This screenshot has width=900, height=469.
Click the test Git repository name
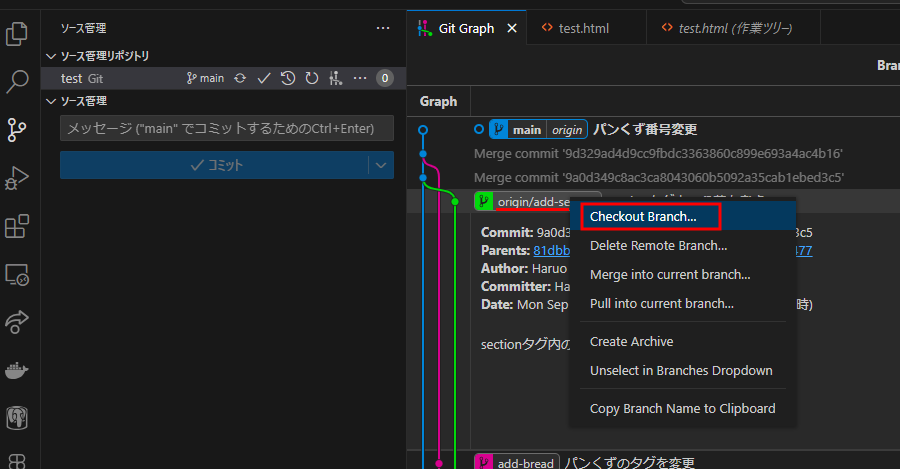(x=82, y=79)
